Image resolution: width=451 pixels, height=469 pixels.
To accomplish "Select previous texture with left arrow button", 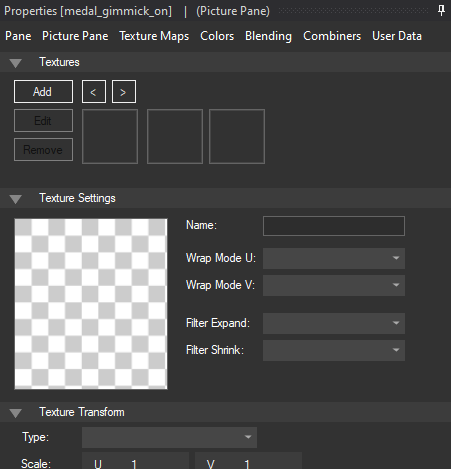I will (94, 92).
